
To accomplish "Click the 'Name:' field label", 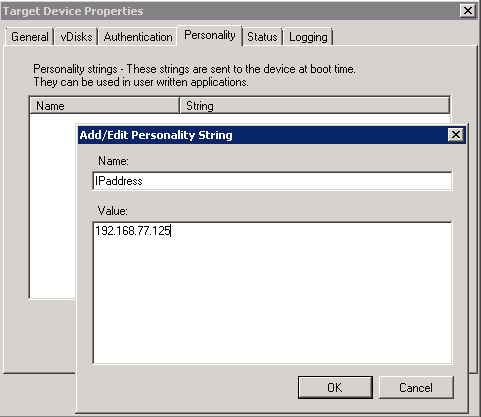I will (x=113, y=161).
